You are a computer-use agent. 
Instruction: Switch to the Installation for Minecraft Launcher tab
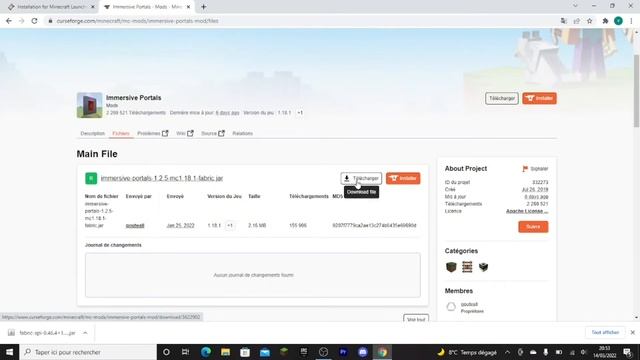pos(51,7)
